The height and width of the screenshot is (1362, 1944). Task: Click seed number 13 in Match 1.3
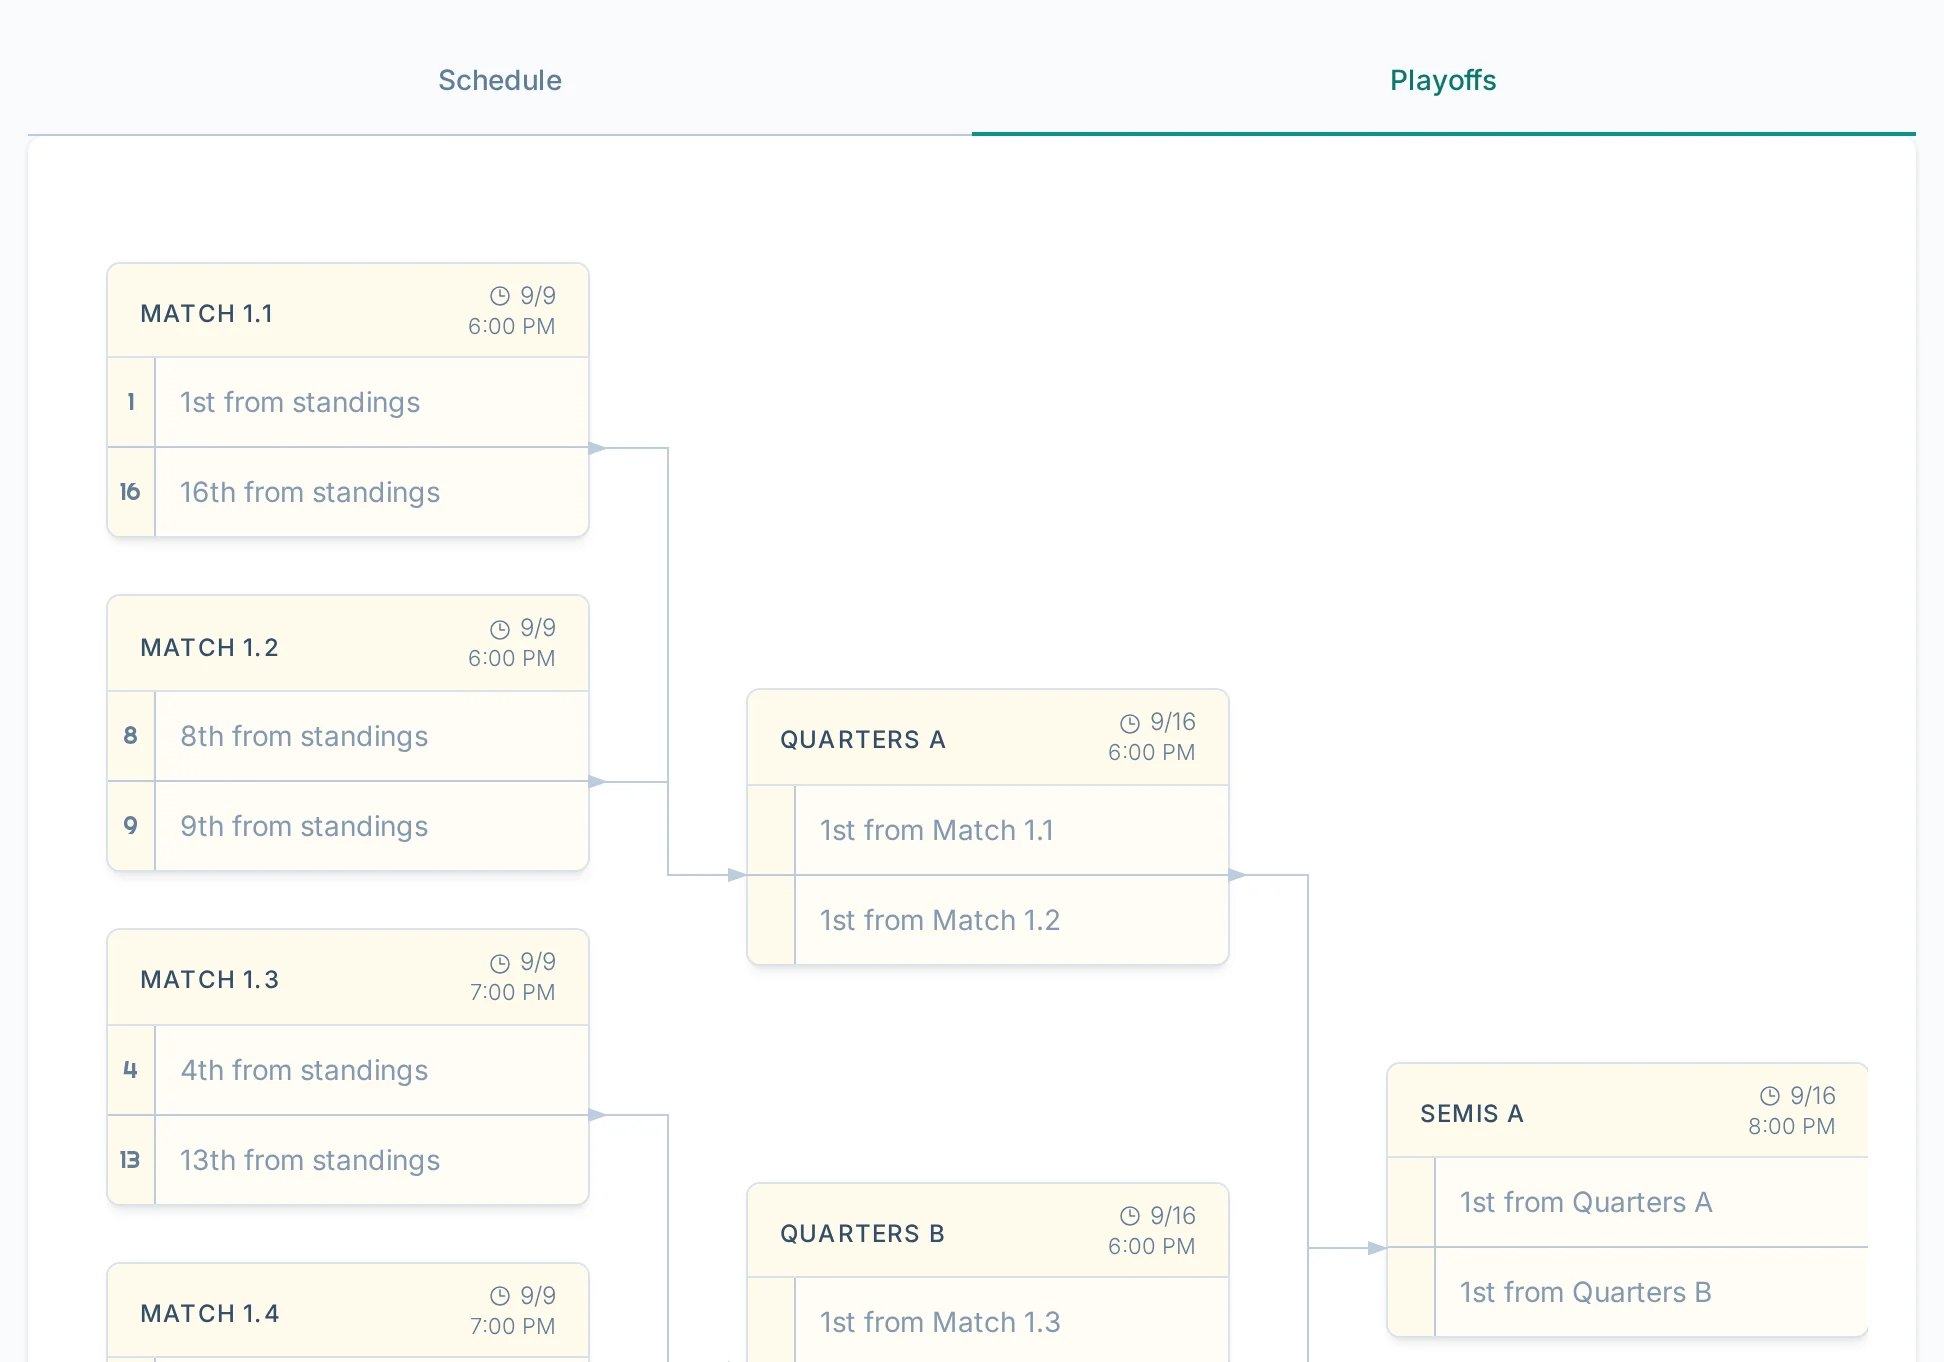(130, 1160)
